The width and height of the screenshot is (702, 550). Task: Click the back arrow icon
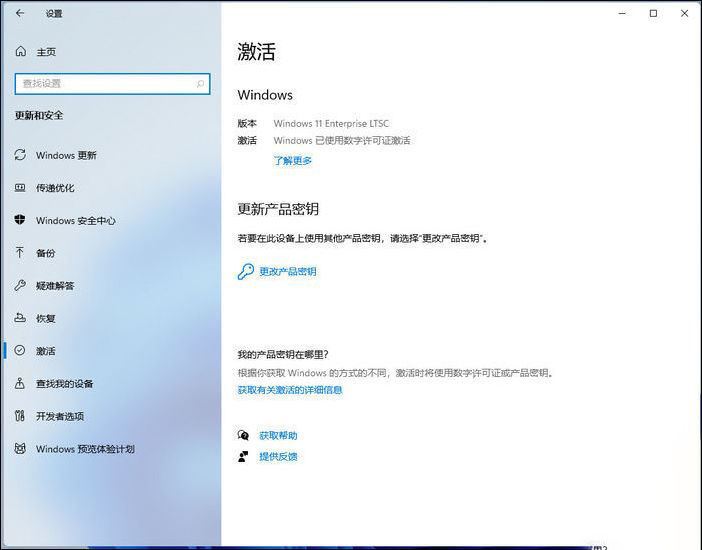pyautogui.click(x=20, y=13)
